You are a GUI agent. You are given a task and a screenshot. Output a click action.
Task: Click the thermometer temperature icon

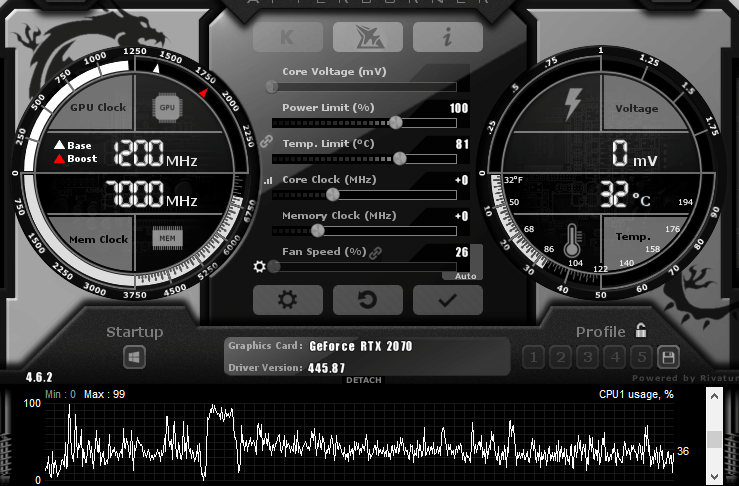[572, 240]
